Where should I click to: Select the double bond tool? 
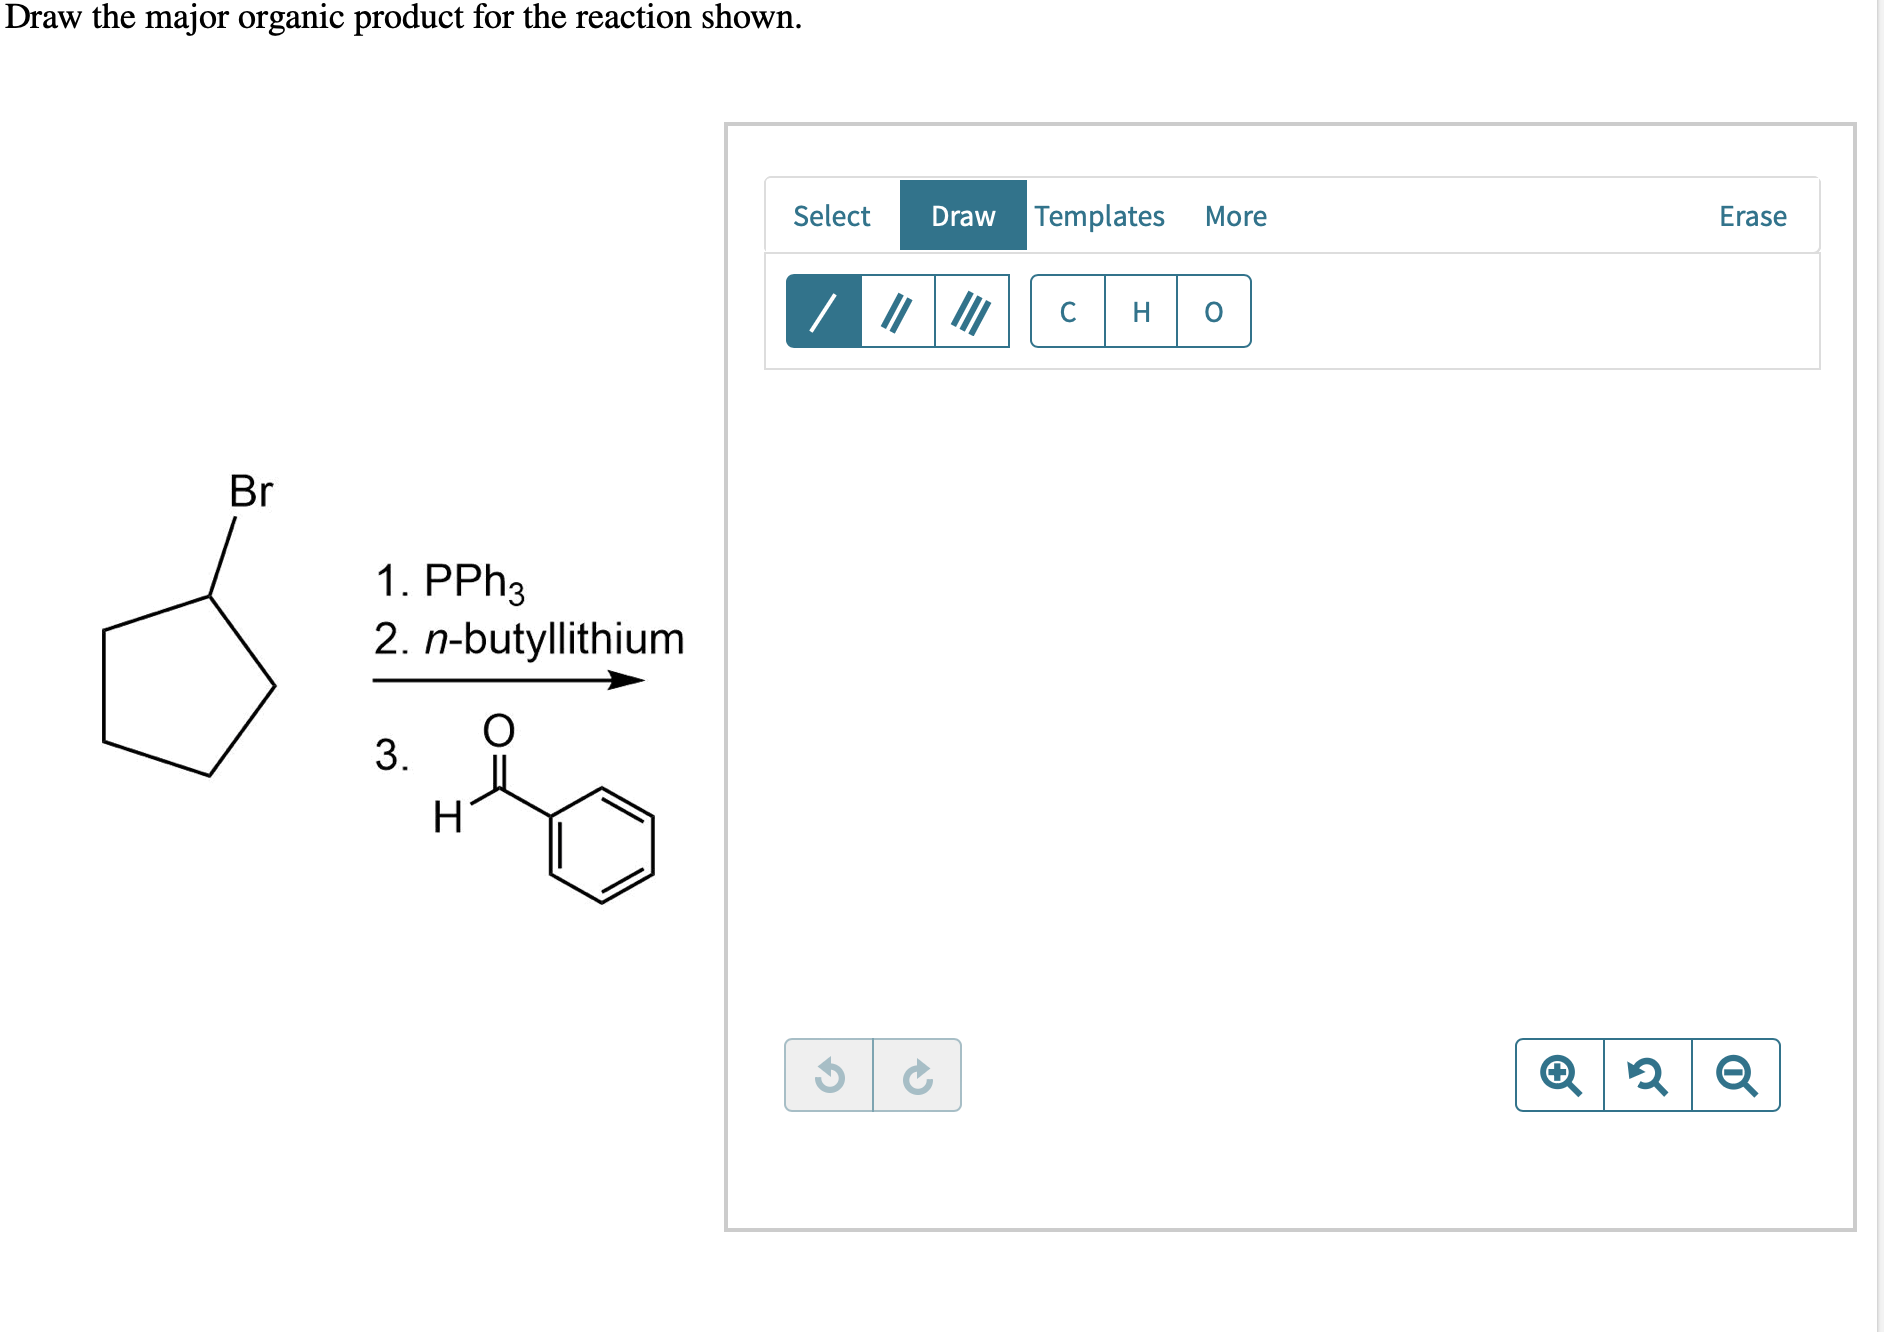pos(896,311)
